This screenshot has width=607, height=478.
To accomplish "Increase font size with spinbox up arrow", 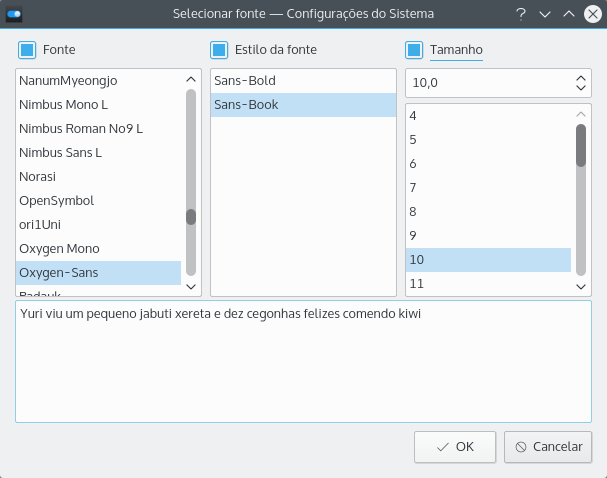I will point(581,77).
